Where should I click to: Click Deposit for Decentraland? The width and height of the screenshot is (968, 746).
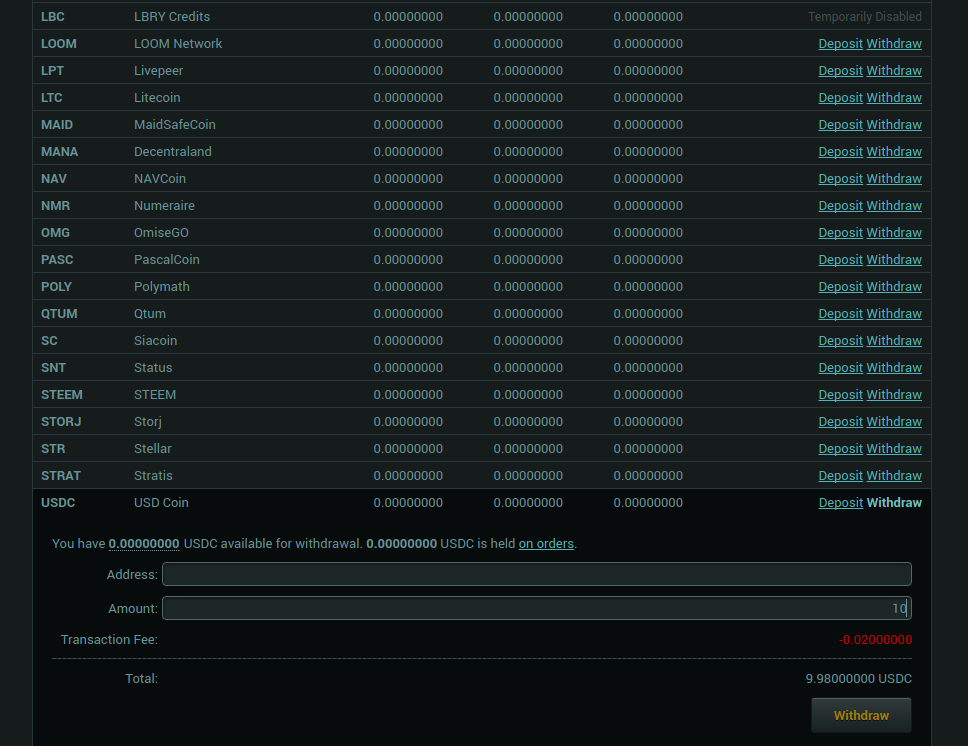tap(840, 152)
